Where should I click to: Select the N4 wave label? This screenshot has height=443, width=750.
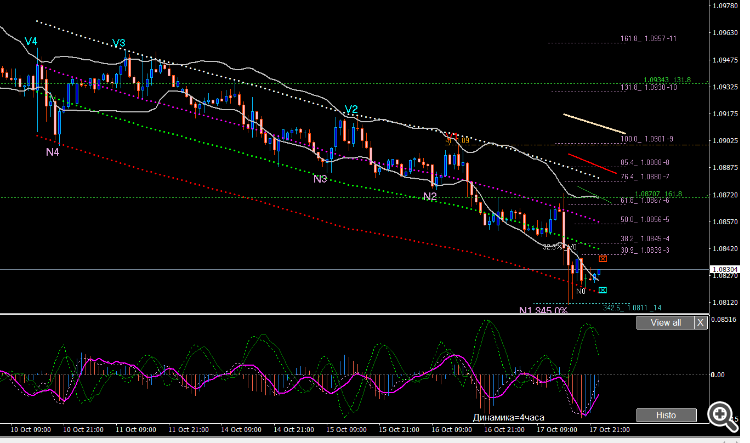(x=53, y=152)
